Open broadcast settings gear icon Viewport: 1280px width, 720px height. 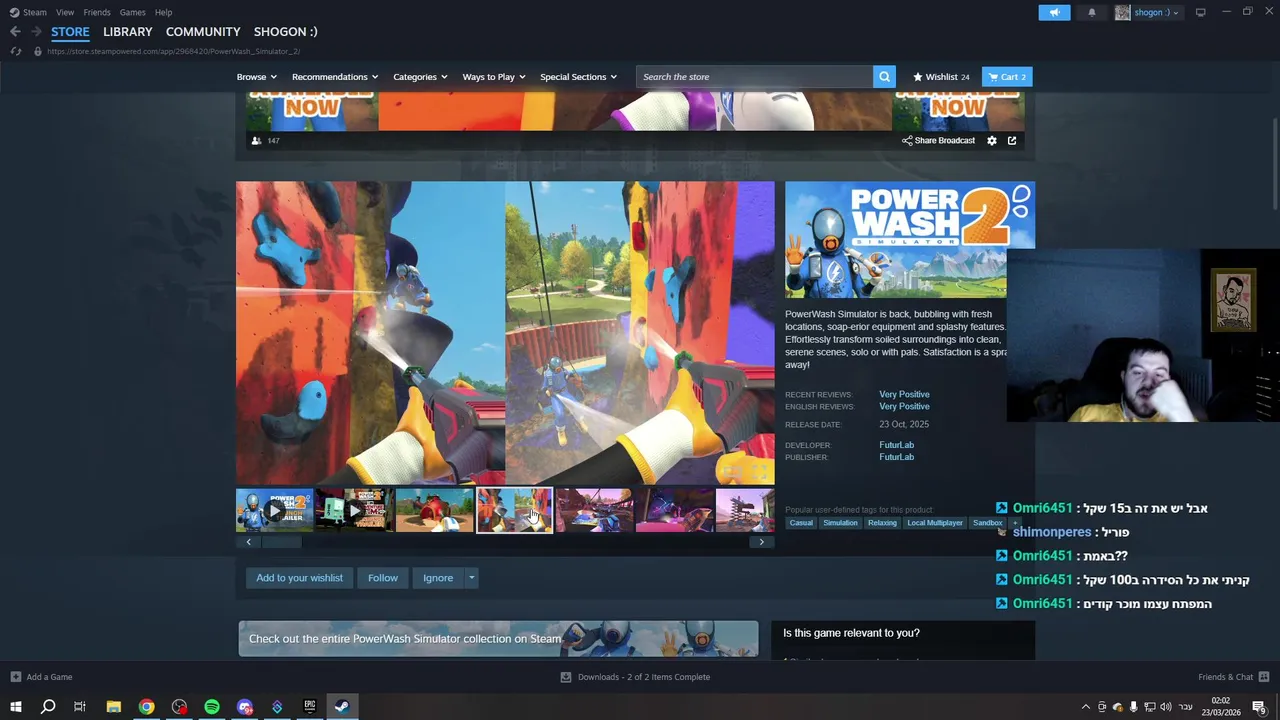point(992,141)
